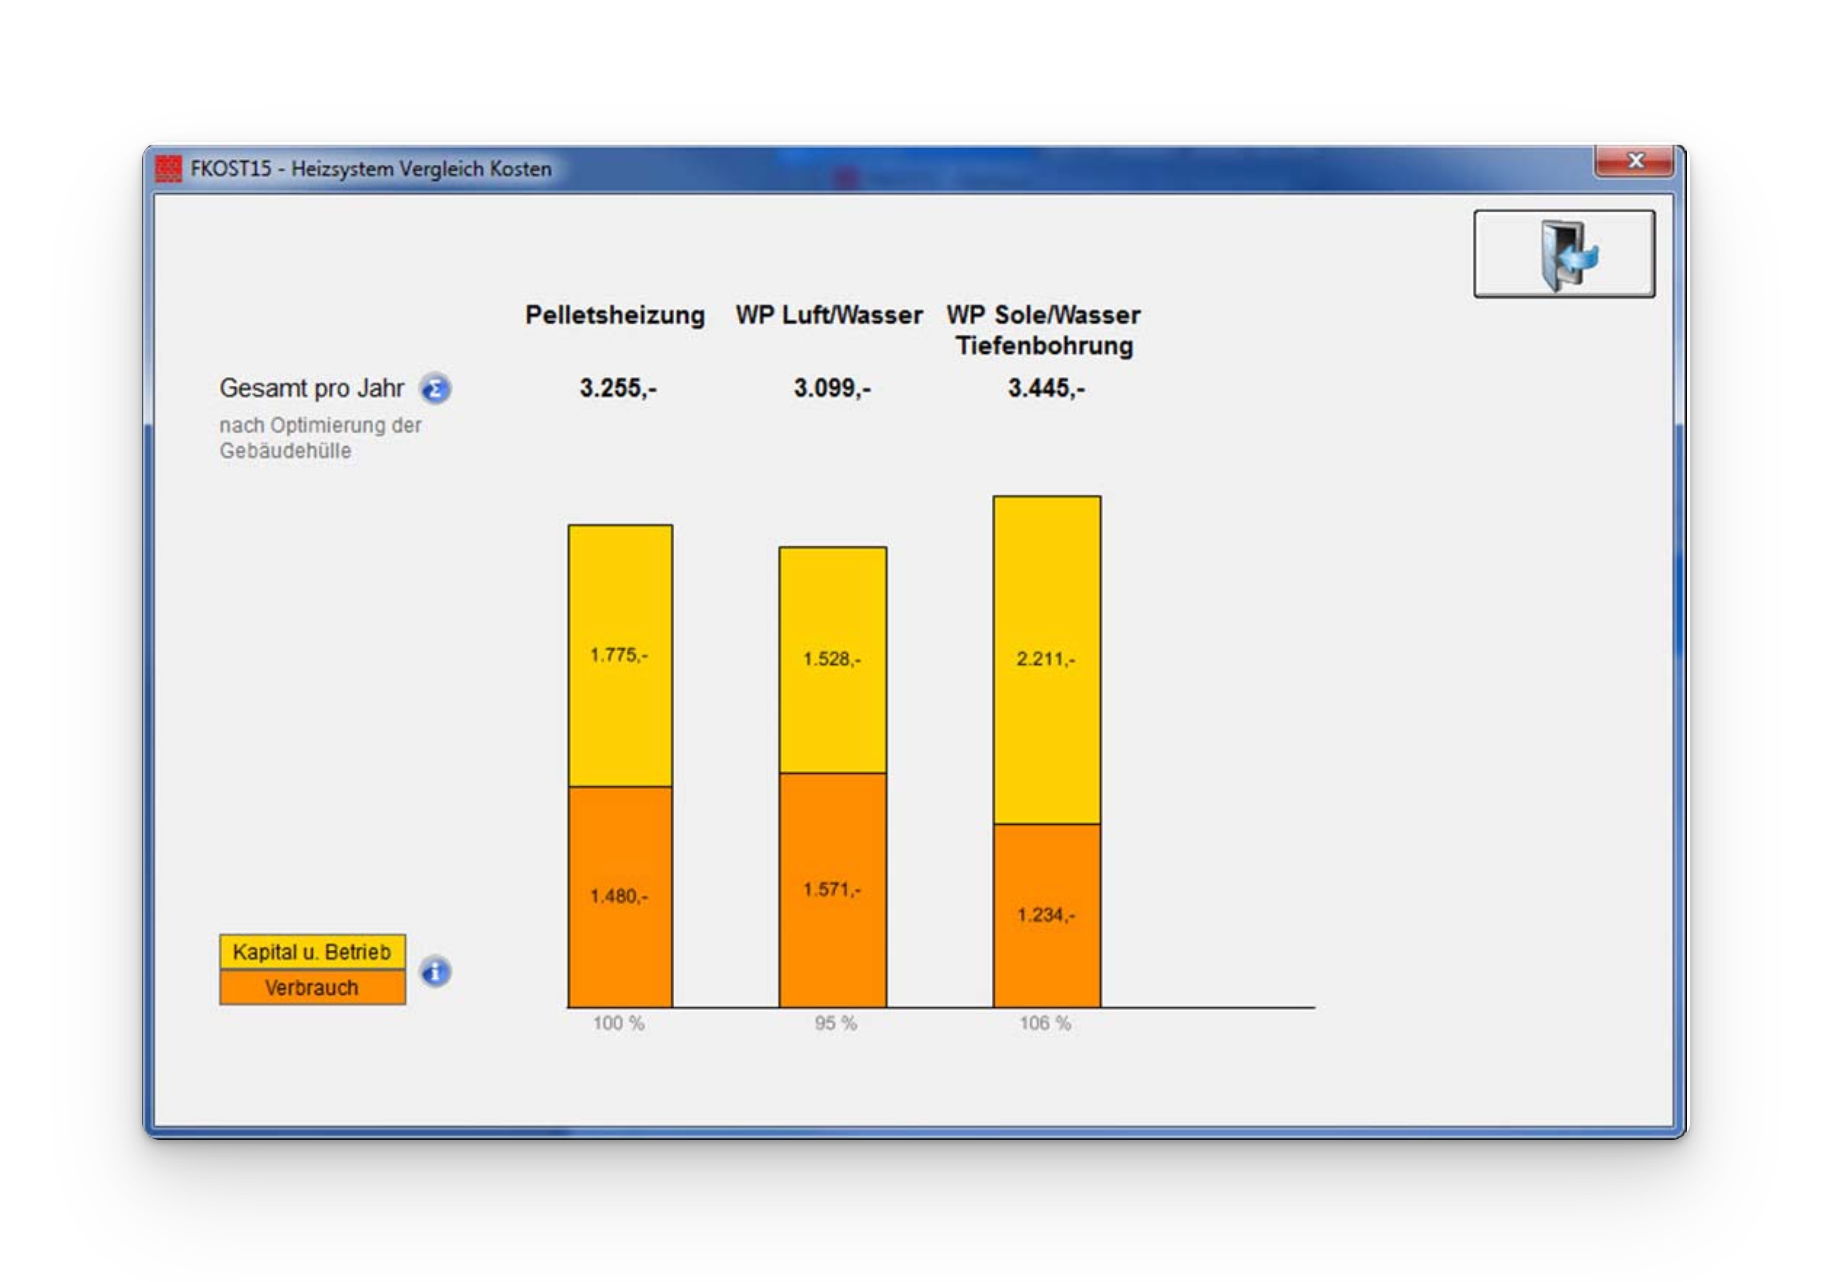Click the blue info icon next to legend

coord(435,971)
